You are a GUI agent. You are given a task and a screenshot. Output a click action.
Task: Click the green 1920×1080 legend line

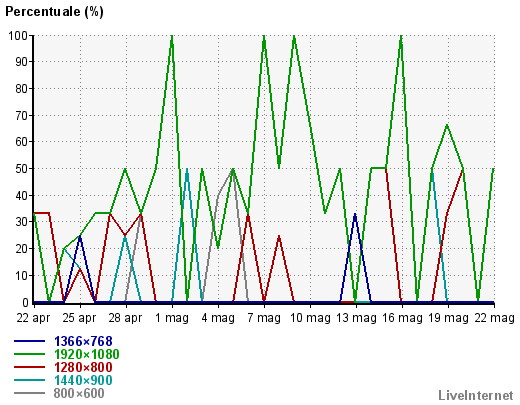point(29,354)
